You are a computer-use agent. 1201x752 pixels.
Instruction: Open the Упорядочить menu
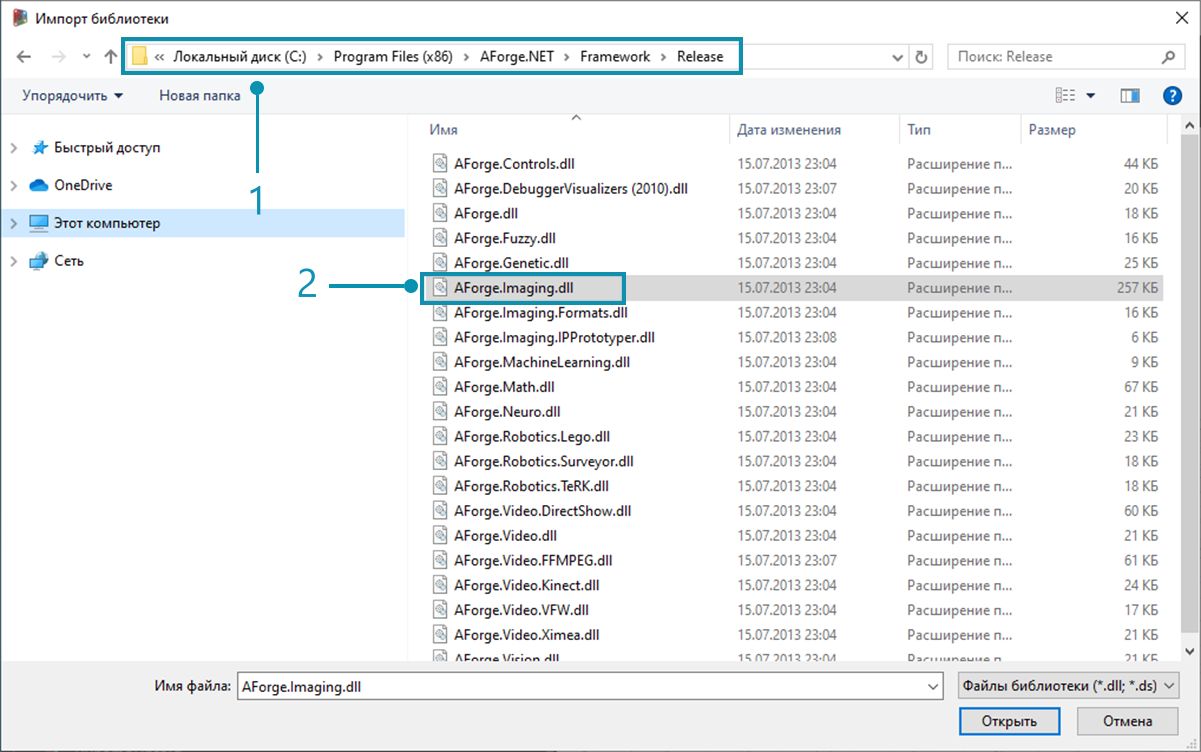click(x=73, y=96)
